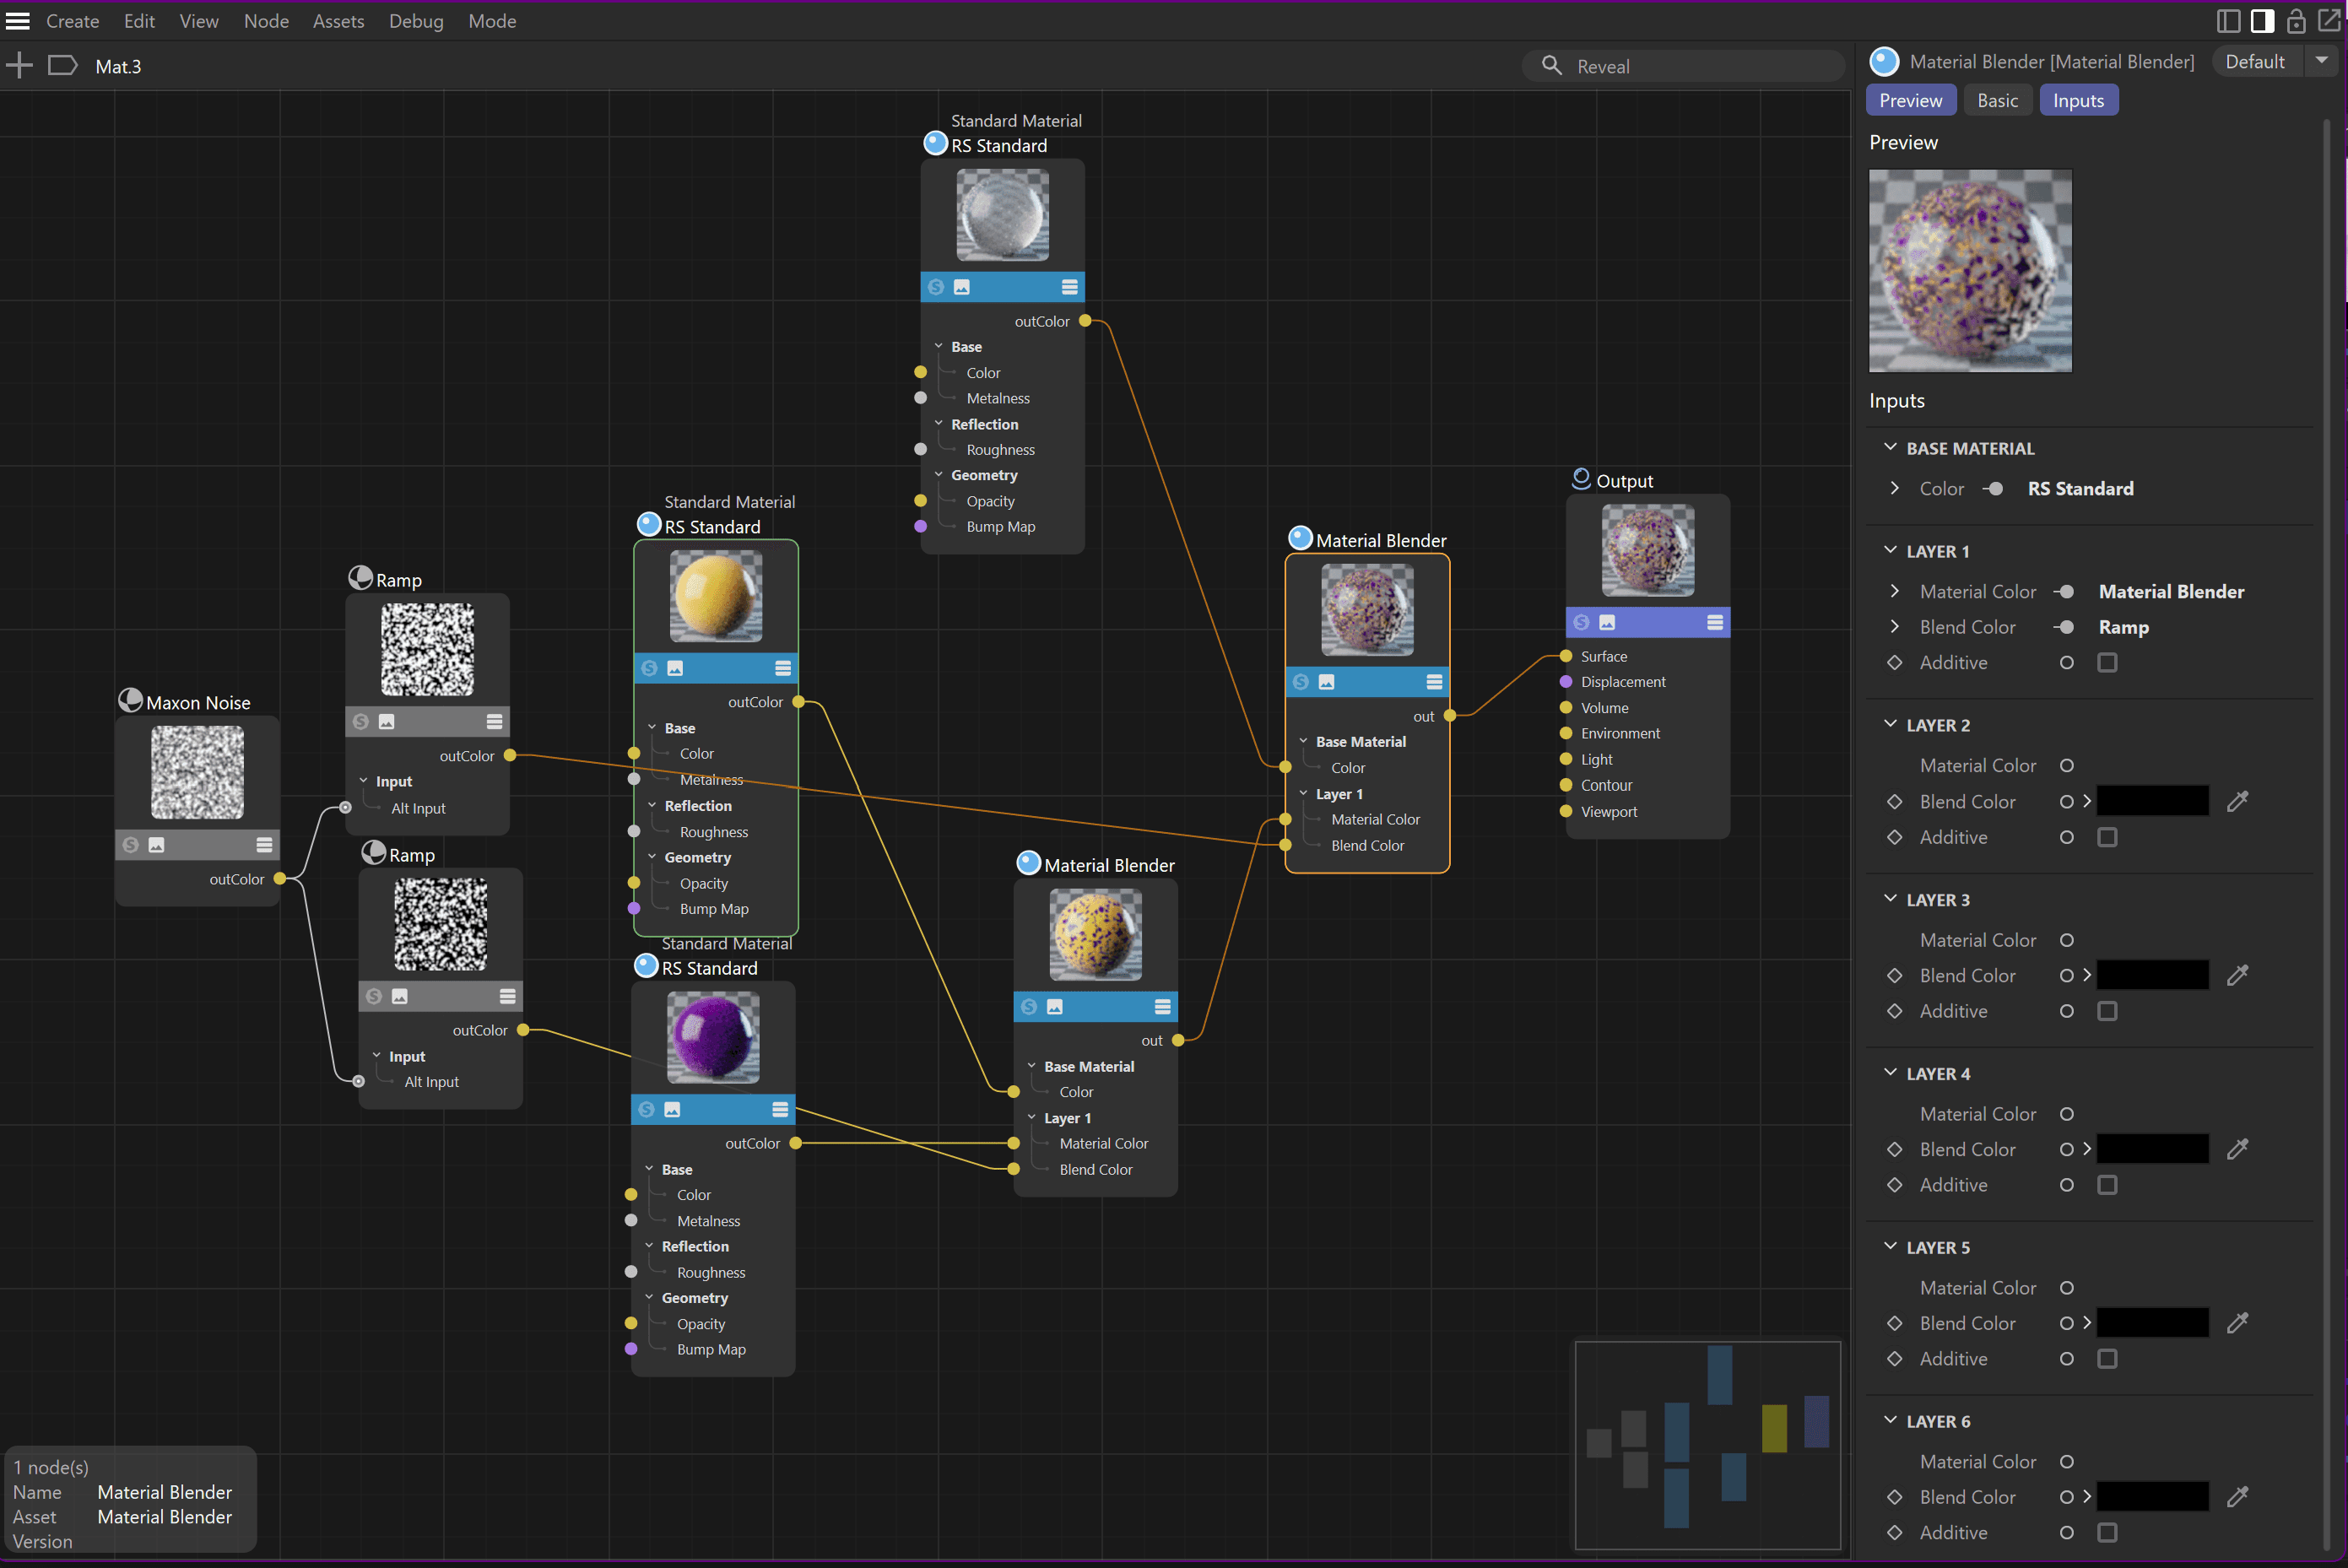
Task: Click the Maxon Noise node's S solo icon
Action: tap(131, 845)
